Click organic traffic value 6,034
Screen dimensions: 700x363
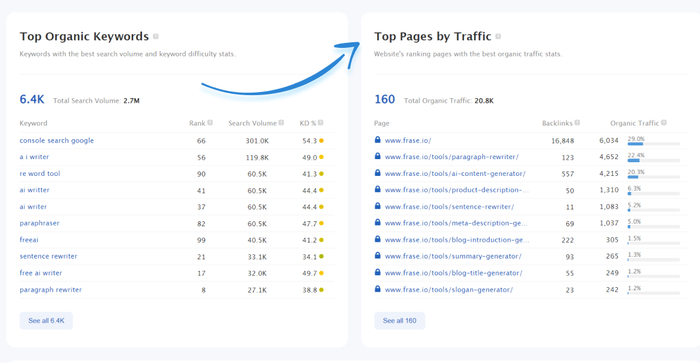click(609, 141)
